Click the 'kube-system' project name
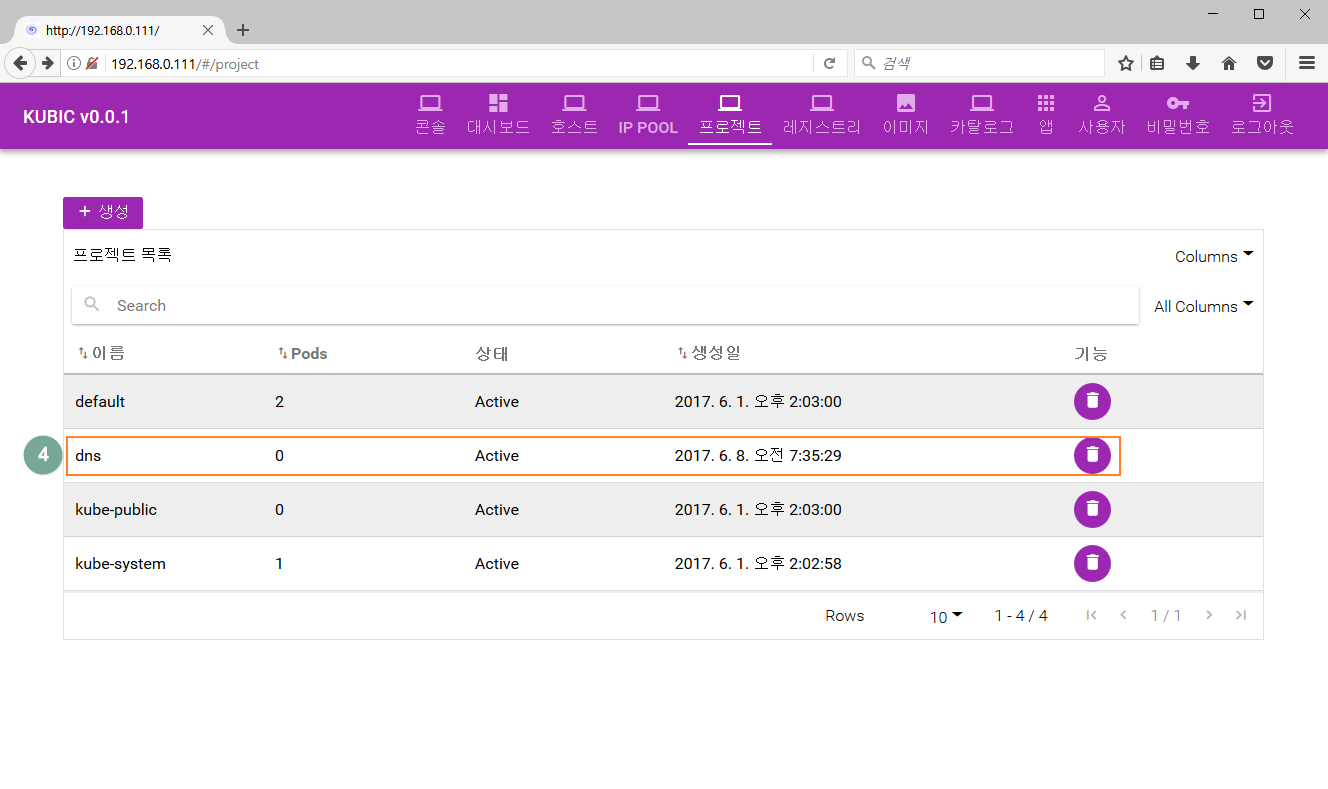 [120, 564]
